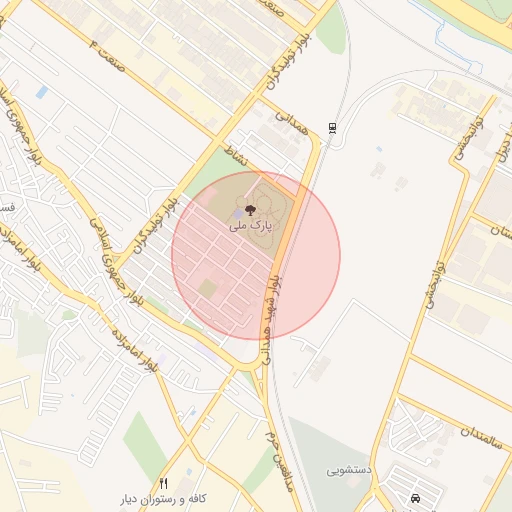The image size is (512, 512).
Task: Select the pink building at the park's corner
Action: coord(209,196)
